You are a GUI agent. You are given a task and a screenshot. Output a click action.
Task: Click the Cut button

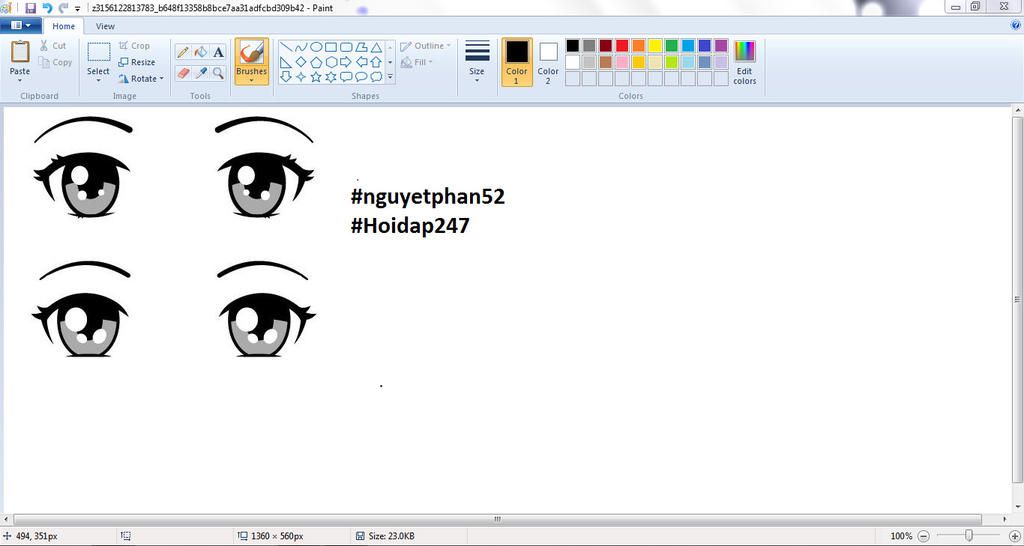point(53,46)
